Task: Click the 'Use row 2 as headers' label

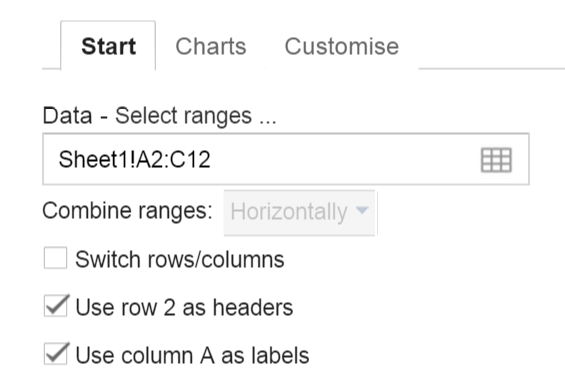Action: [184, 307]
